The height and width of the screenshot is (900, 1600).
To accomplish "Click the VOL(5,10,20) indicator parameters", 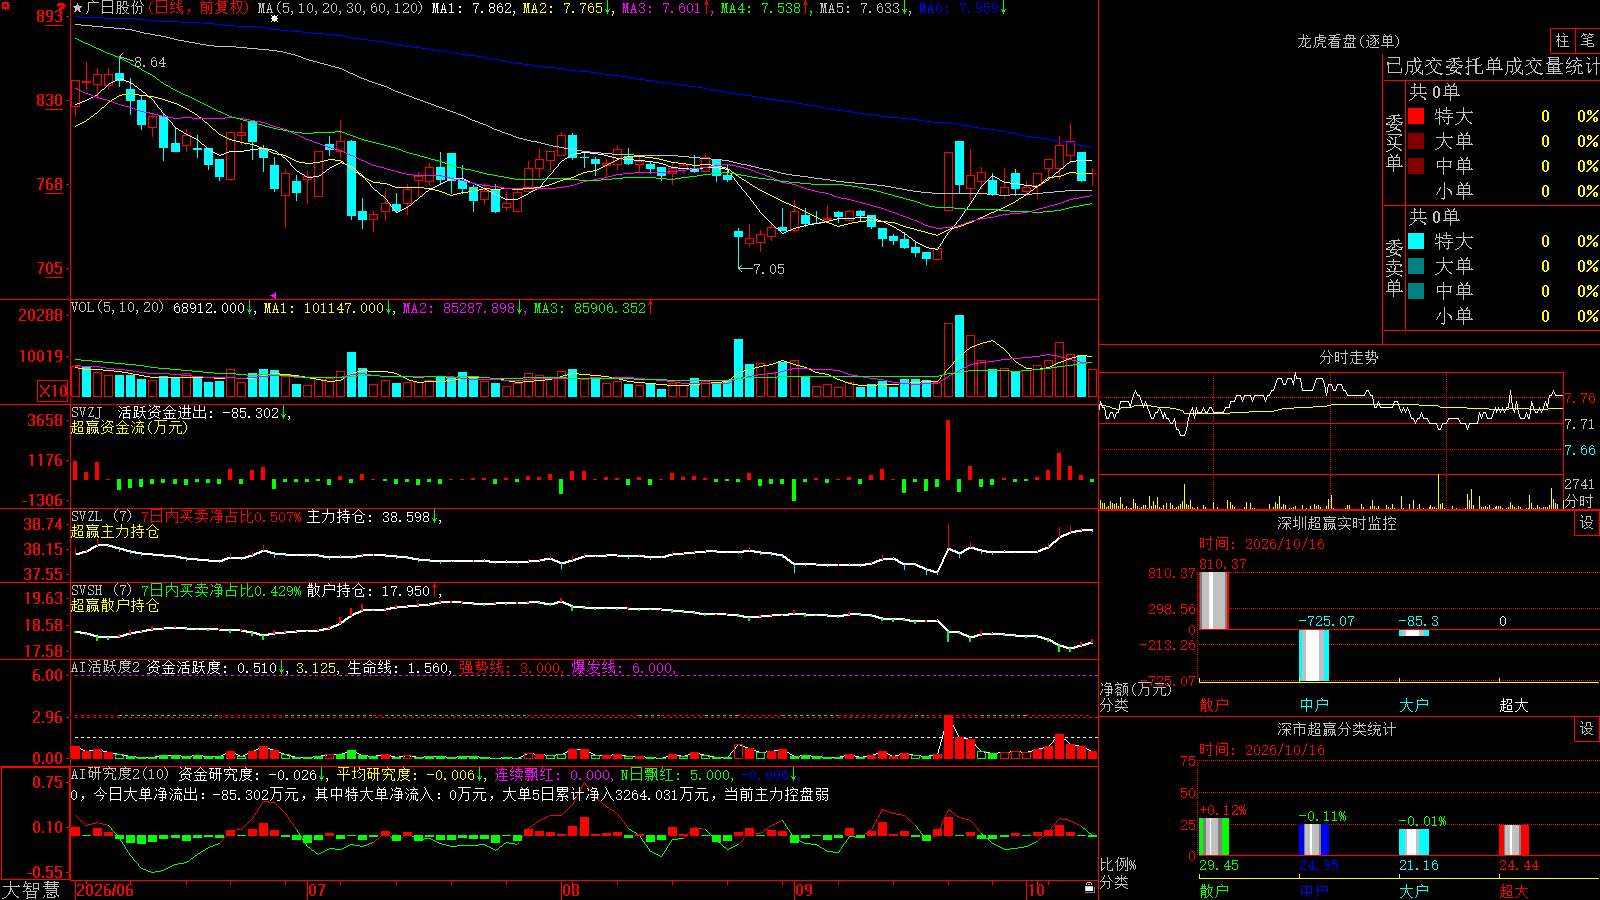I will pos(118,308).
